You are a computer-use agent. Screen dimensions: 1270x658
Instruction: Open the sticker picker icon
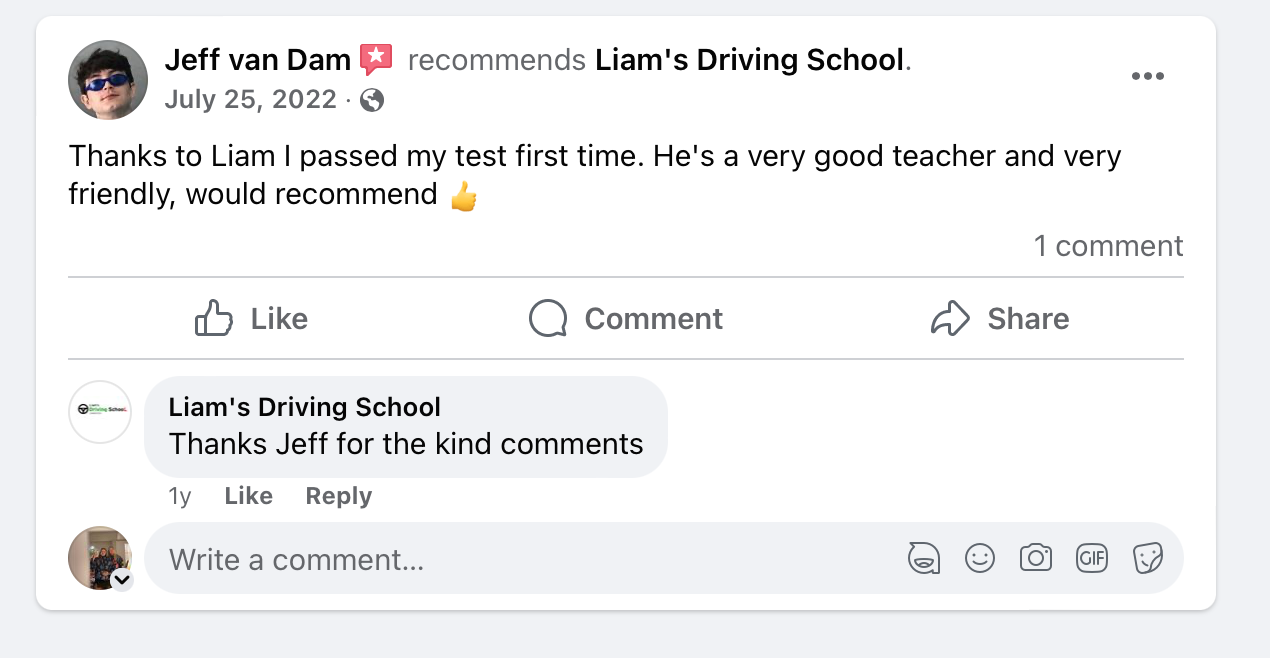(1148, 558)
